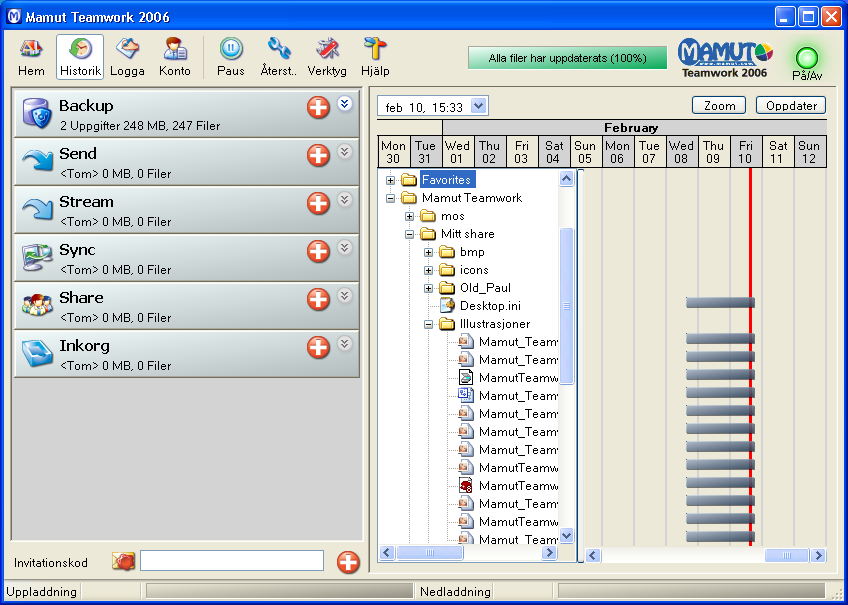This screenshot has width=848, height=605.
Task: Add a new Share task with plus
Action: [x=318, y=300]
